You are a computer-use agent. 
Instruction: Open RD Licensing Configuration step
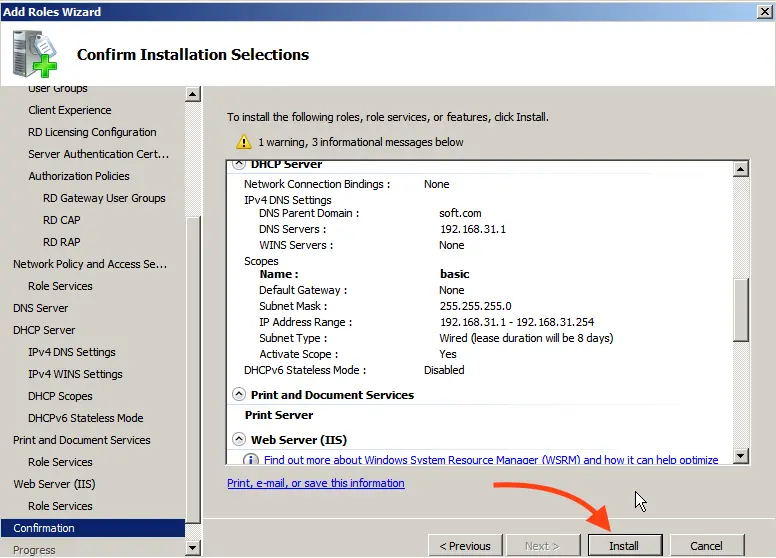tap(92, 132)
